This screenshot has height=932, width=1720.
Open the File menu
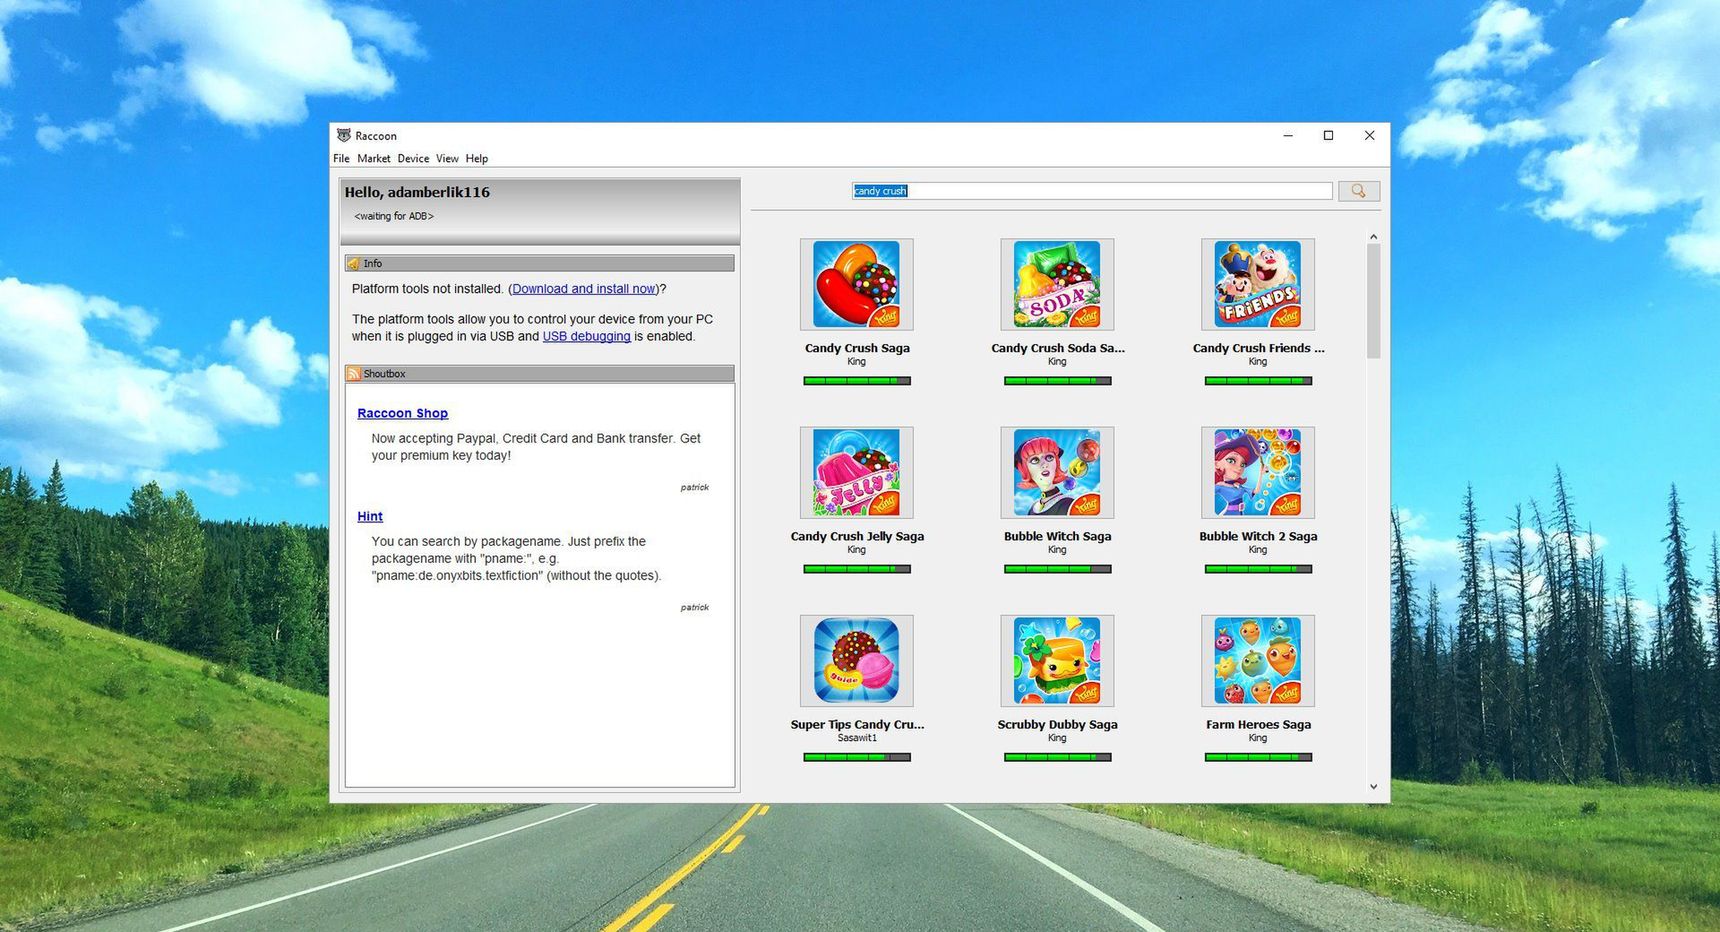(341, 158)
